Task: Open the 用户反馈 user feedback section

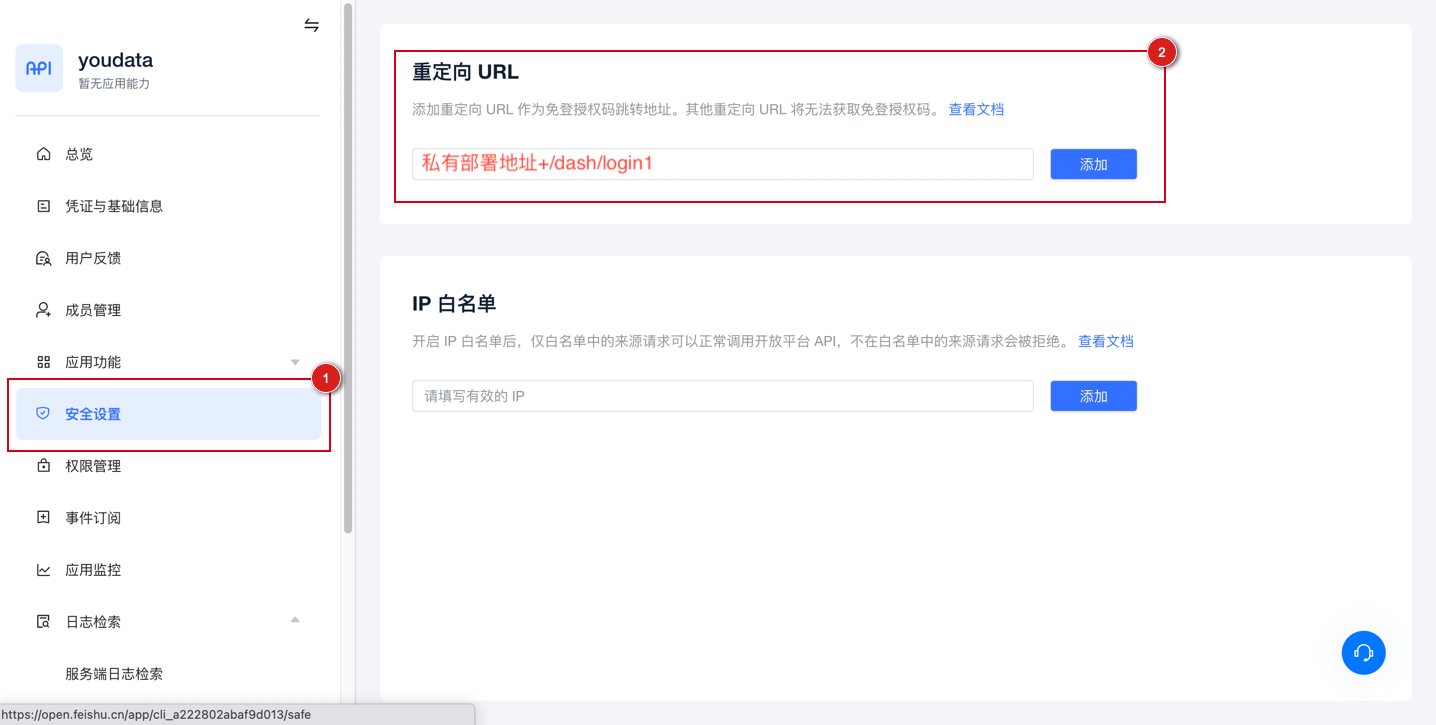Action: coord(91,257)
